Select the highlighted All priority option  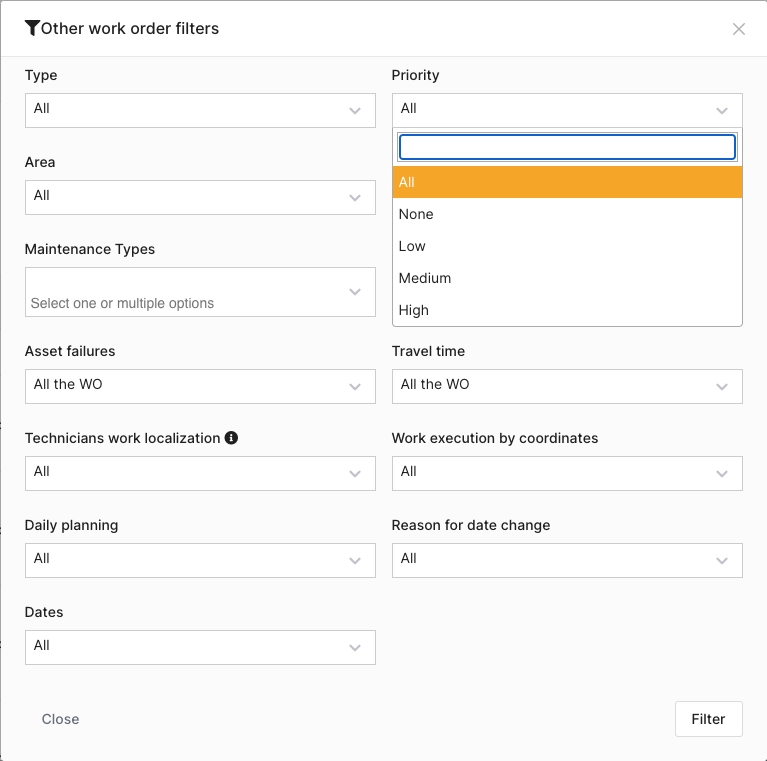point(567,182)
